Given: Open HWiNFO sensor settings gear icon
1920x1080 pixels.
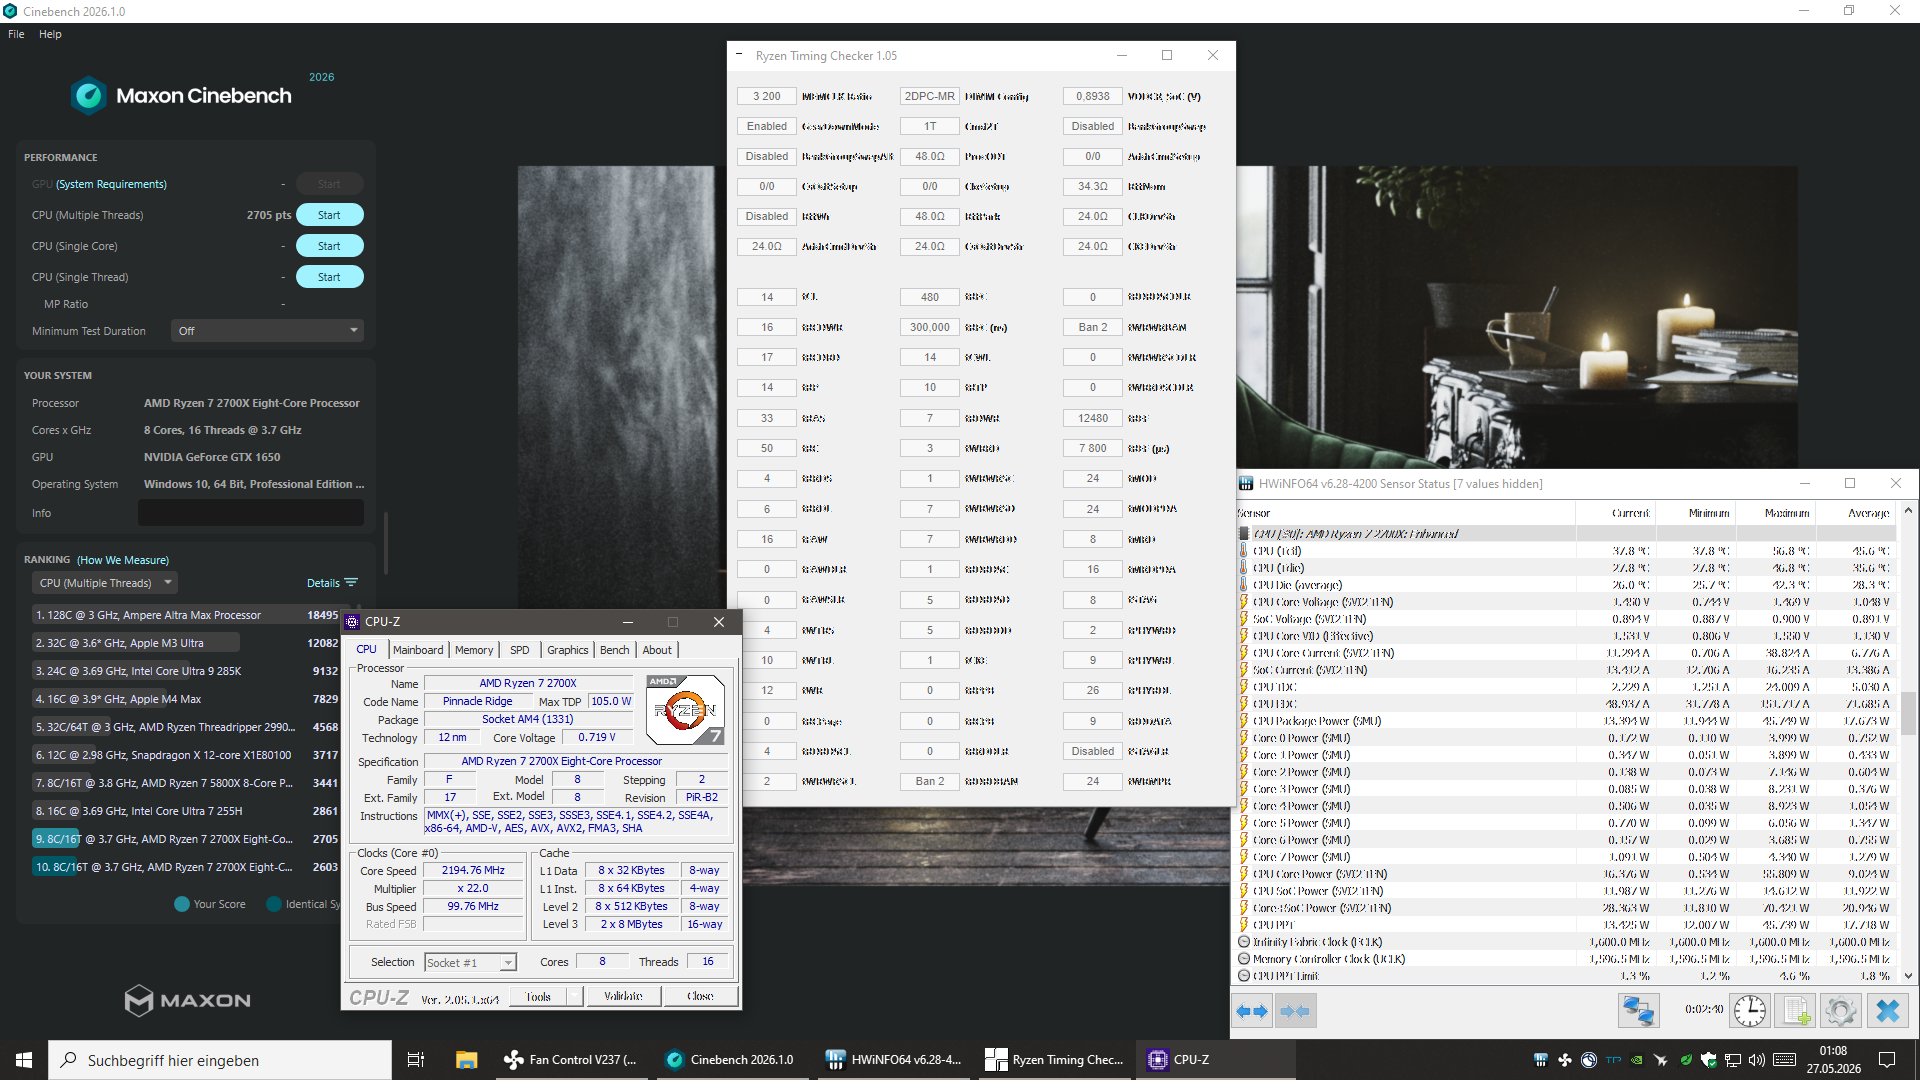Looking at the screenshot, I should click(1840, 1011).
